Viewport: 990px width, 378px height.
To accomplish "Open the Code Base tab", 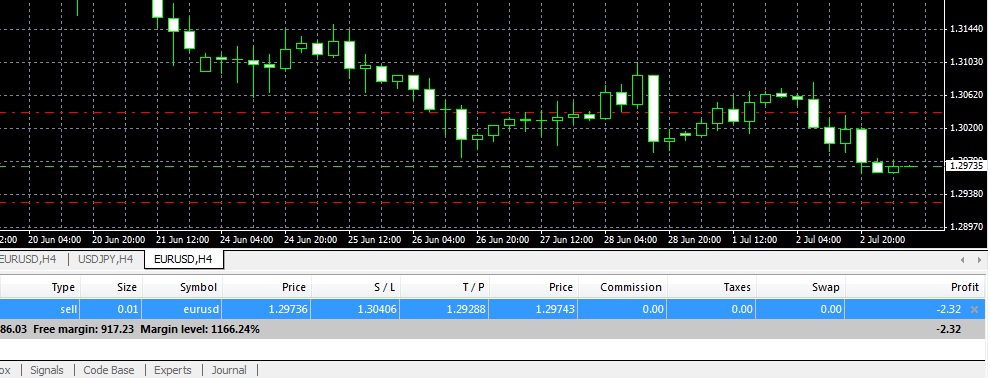I will [109, 370].
